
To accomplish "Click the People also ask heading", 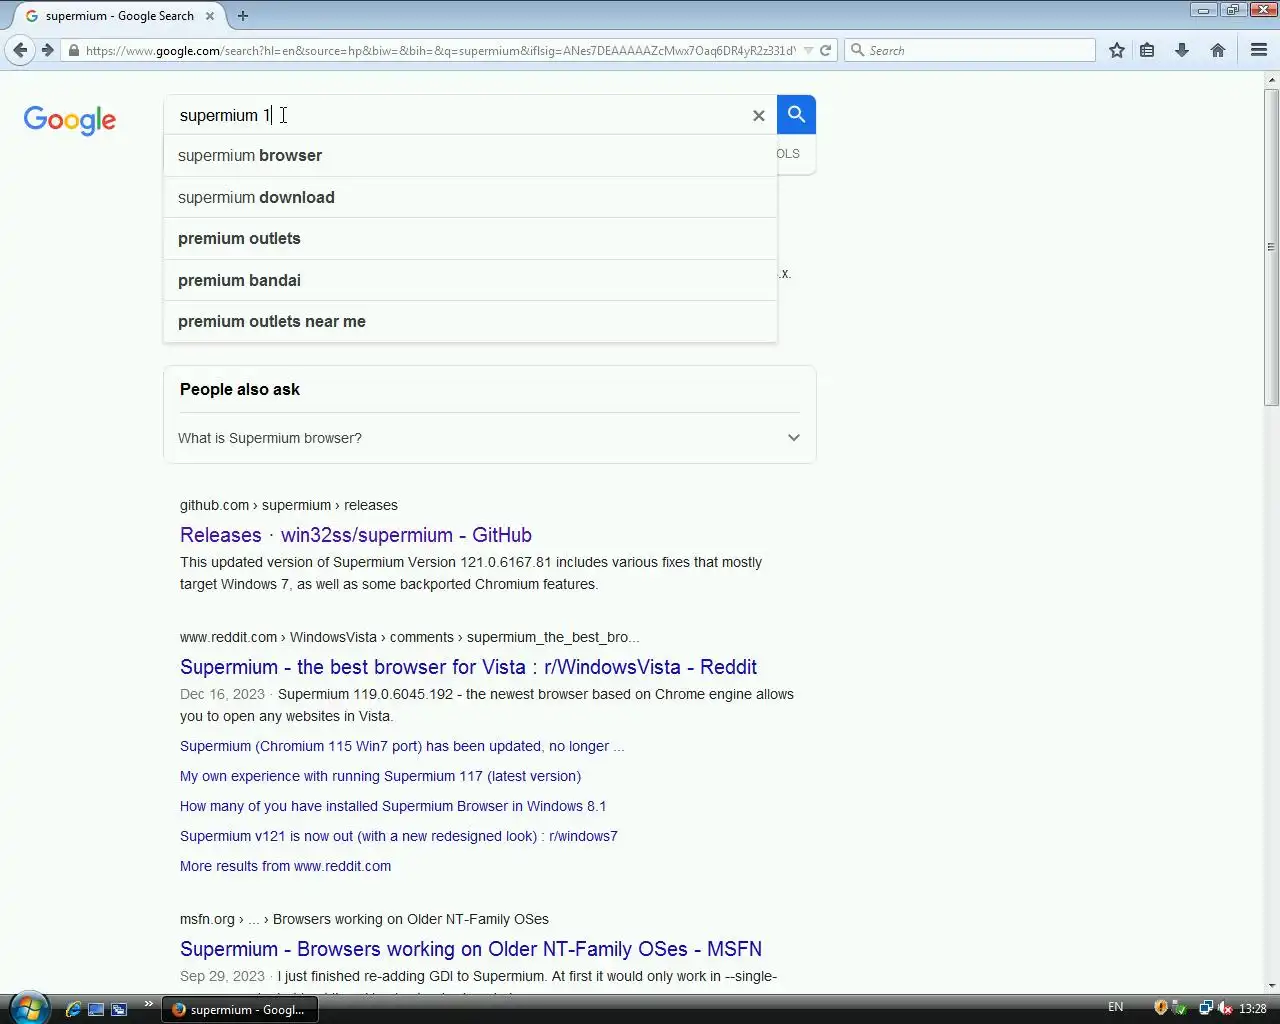I will coord(240,390).
